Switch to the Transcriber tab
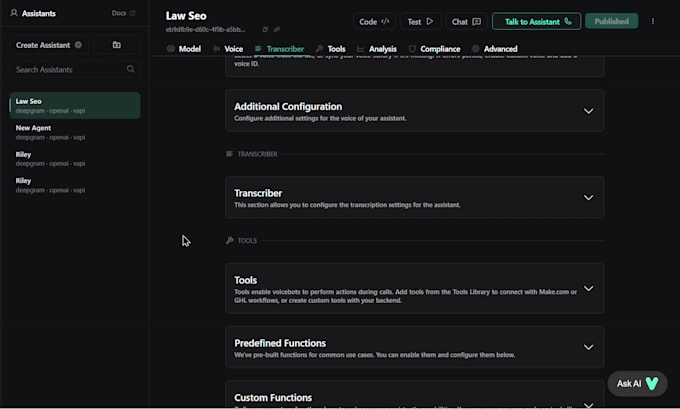 pyautogui.click(x=279, y=49)
